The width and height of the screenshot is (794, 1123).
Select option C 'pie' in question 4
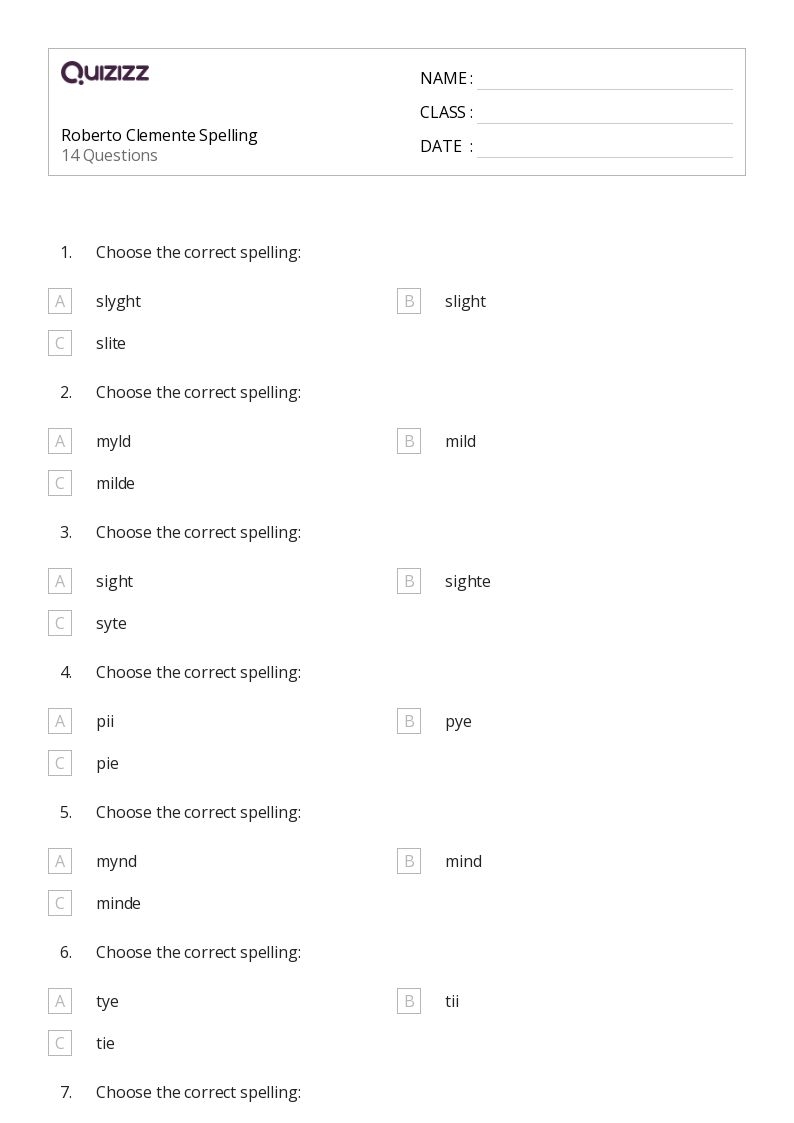tap(60, 763)
